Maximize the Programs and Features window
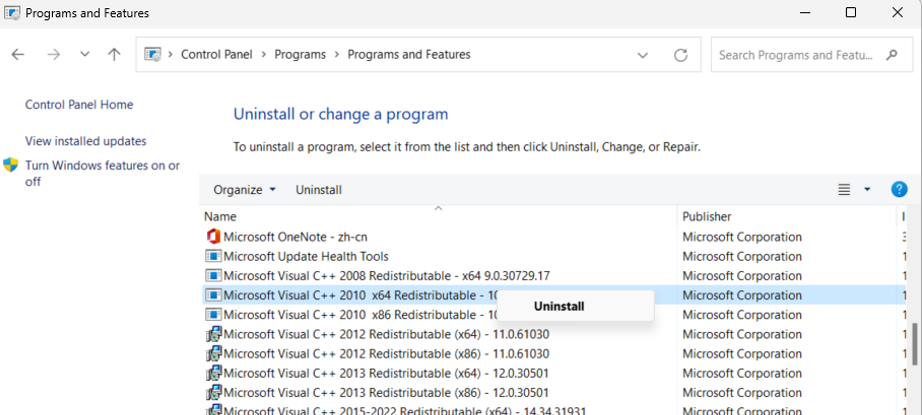This screenshot has width=922, height=415. pyautogui.click(x=850, y=12)
